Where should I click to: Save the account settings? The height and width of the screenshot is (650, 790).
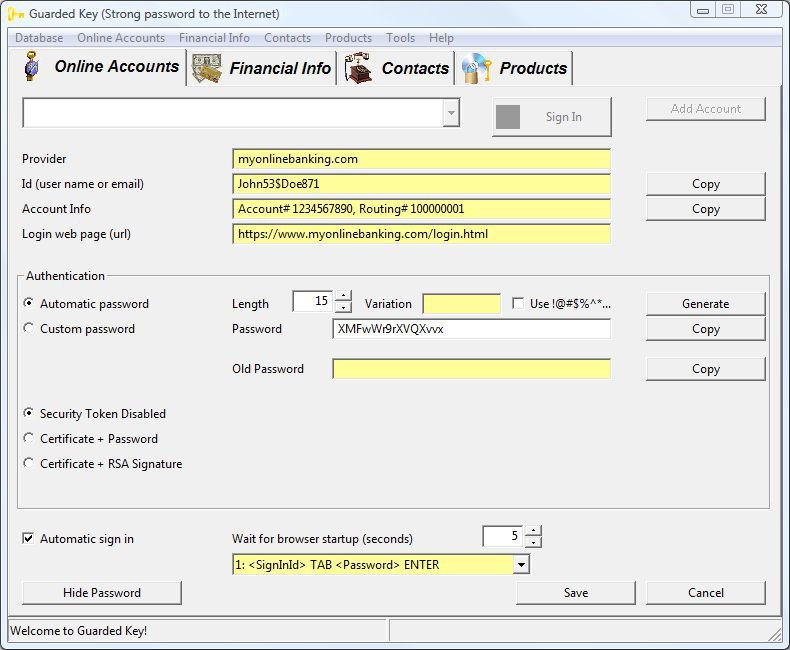tap(576, 593)
